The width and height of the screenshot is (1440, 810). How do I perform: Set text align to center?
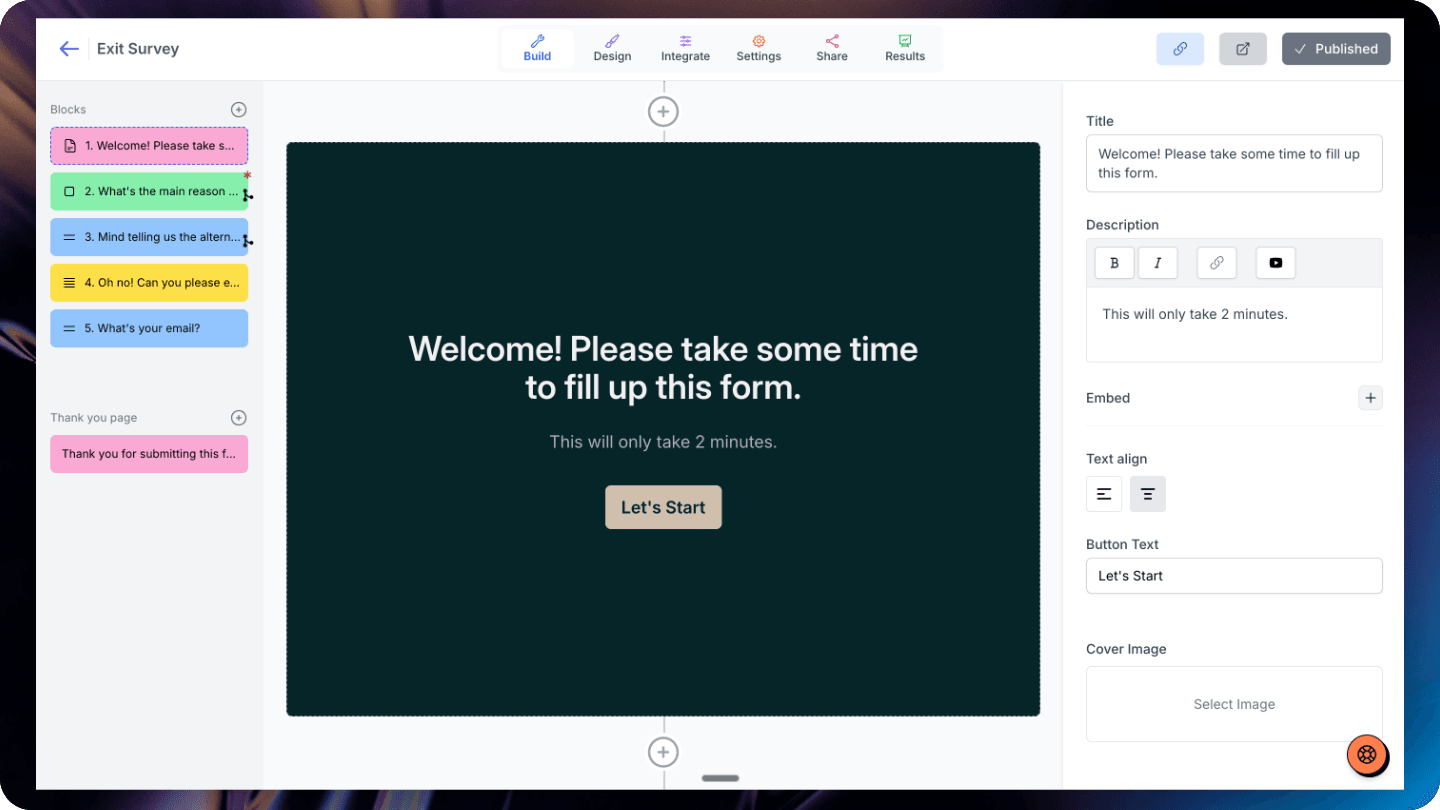click(x=1147, y=494)
